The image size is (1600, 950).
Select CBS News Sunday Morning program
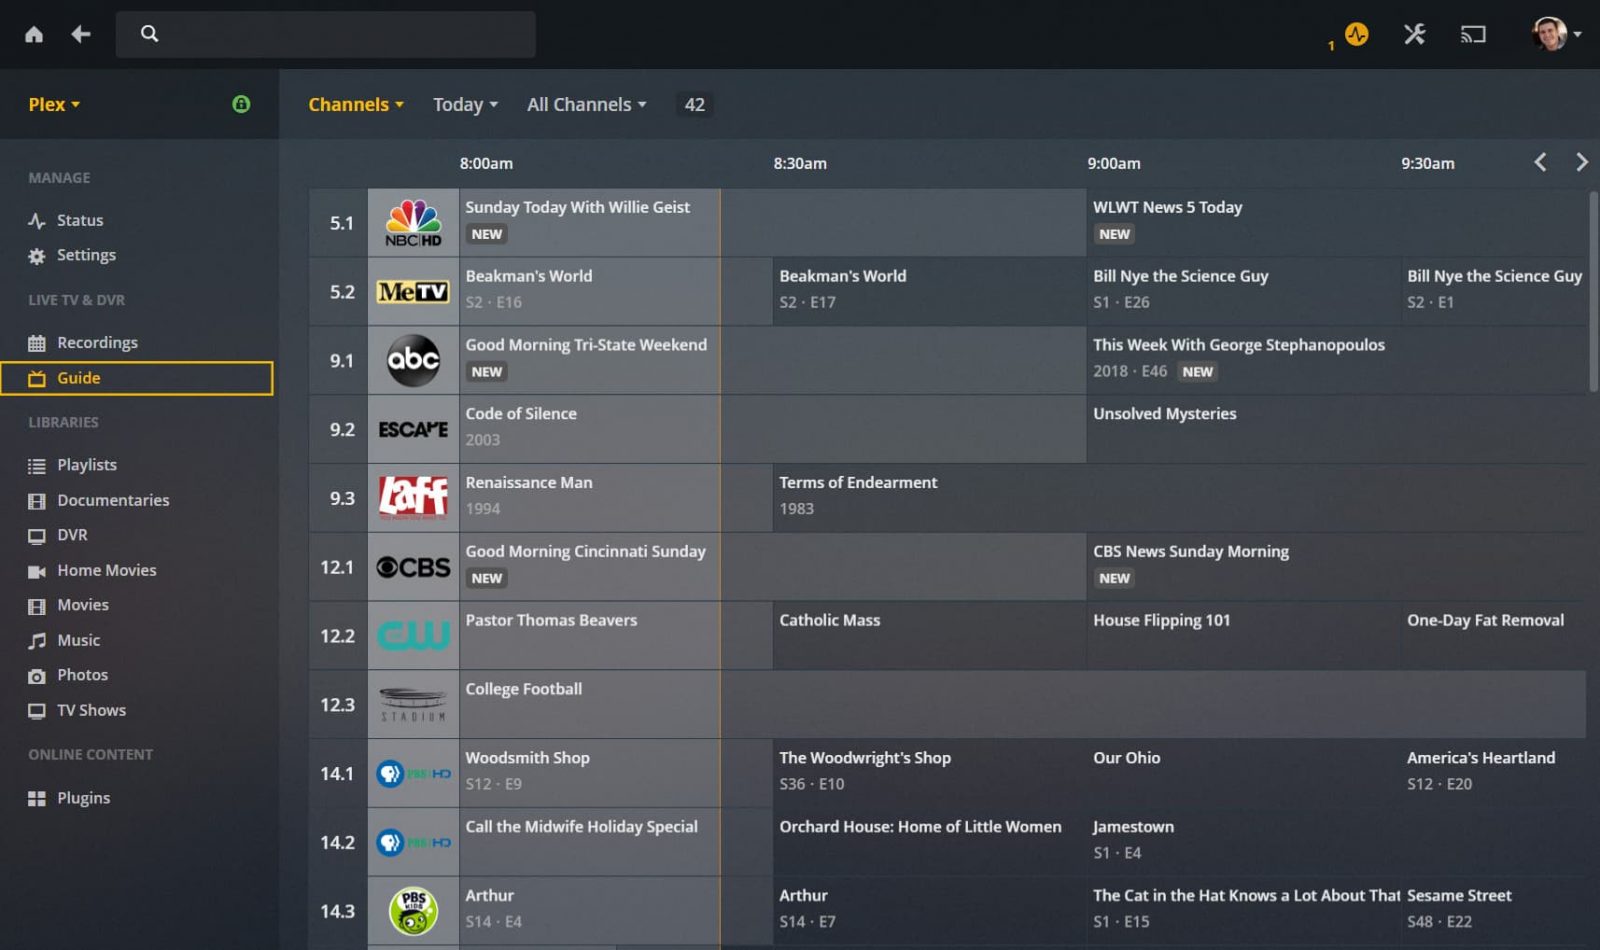(1337, 567)
